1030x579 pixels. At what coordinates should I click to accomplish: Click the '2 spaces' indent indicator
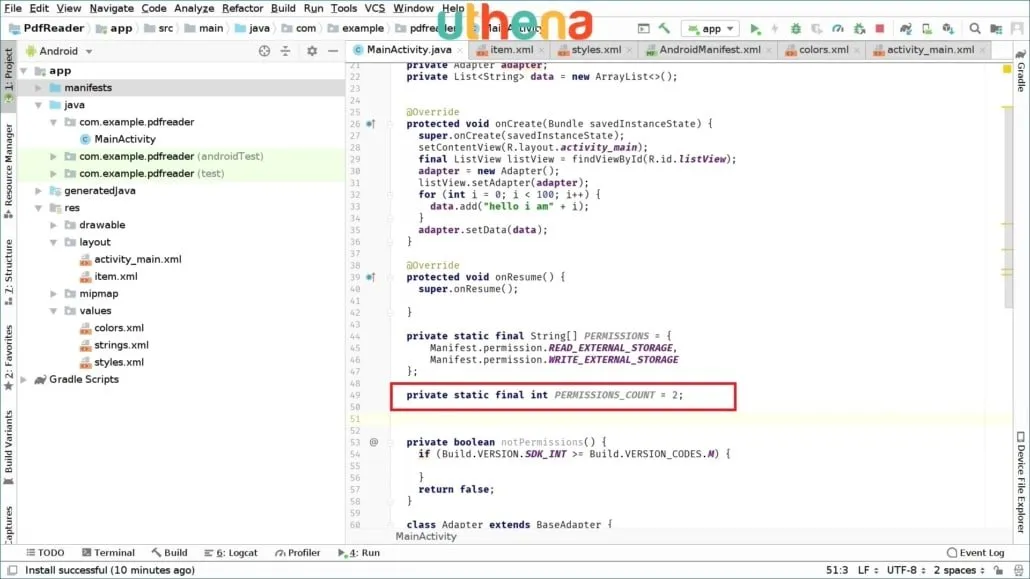tap(959, 570)
